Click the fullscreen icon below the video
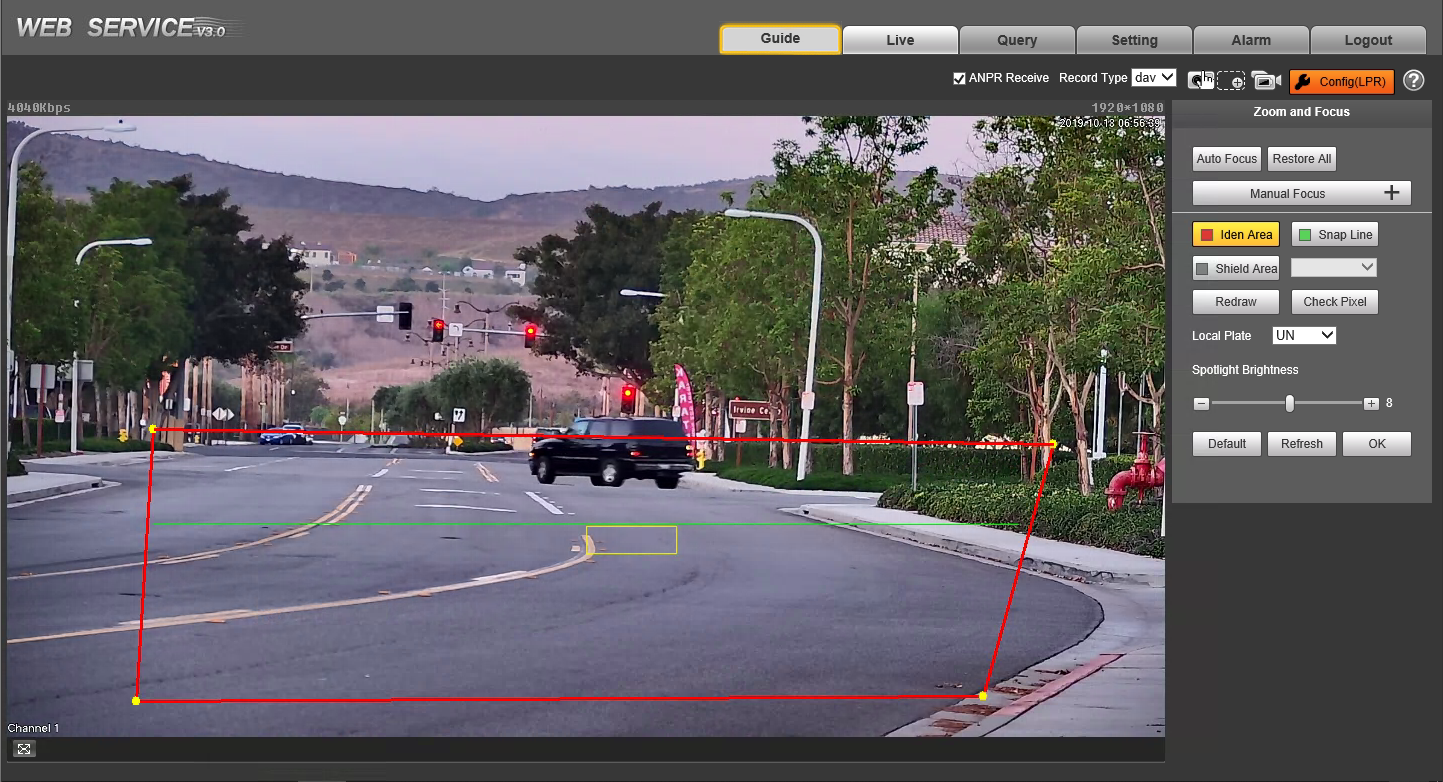This screenshot has height=782, width=1443. tap(25, 748)
